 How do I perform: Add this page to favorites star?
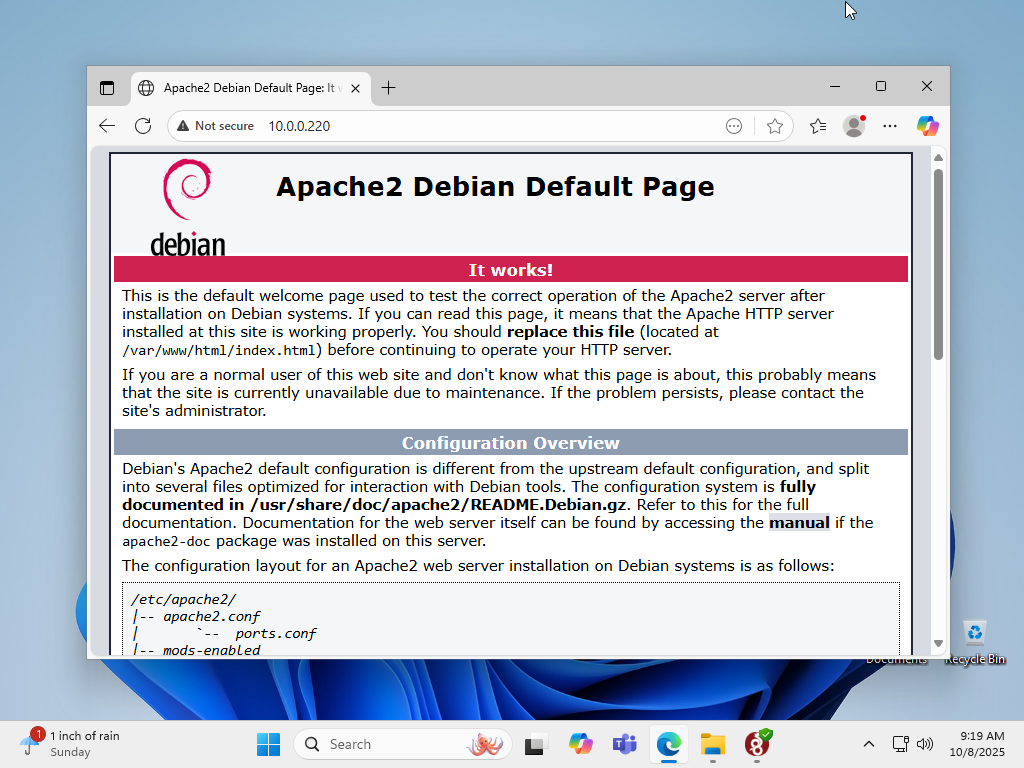(x=774, y=126)
